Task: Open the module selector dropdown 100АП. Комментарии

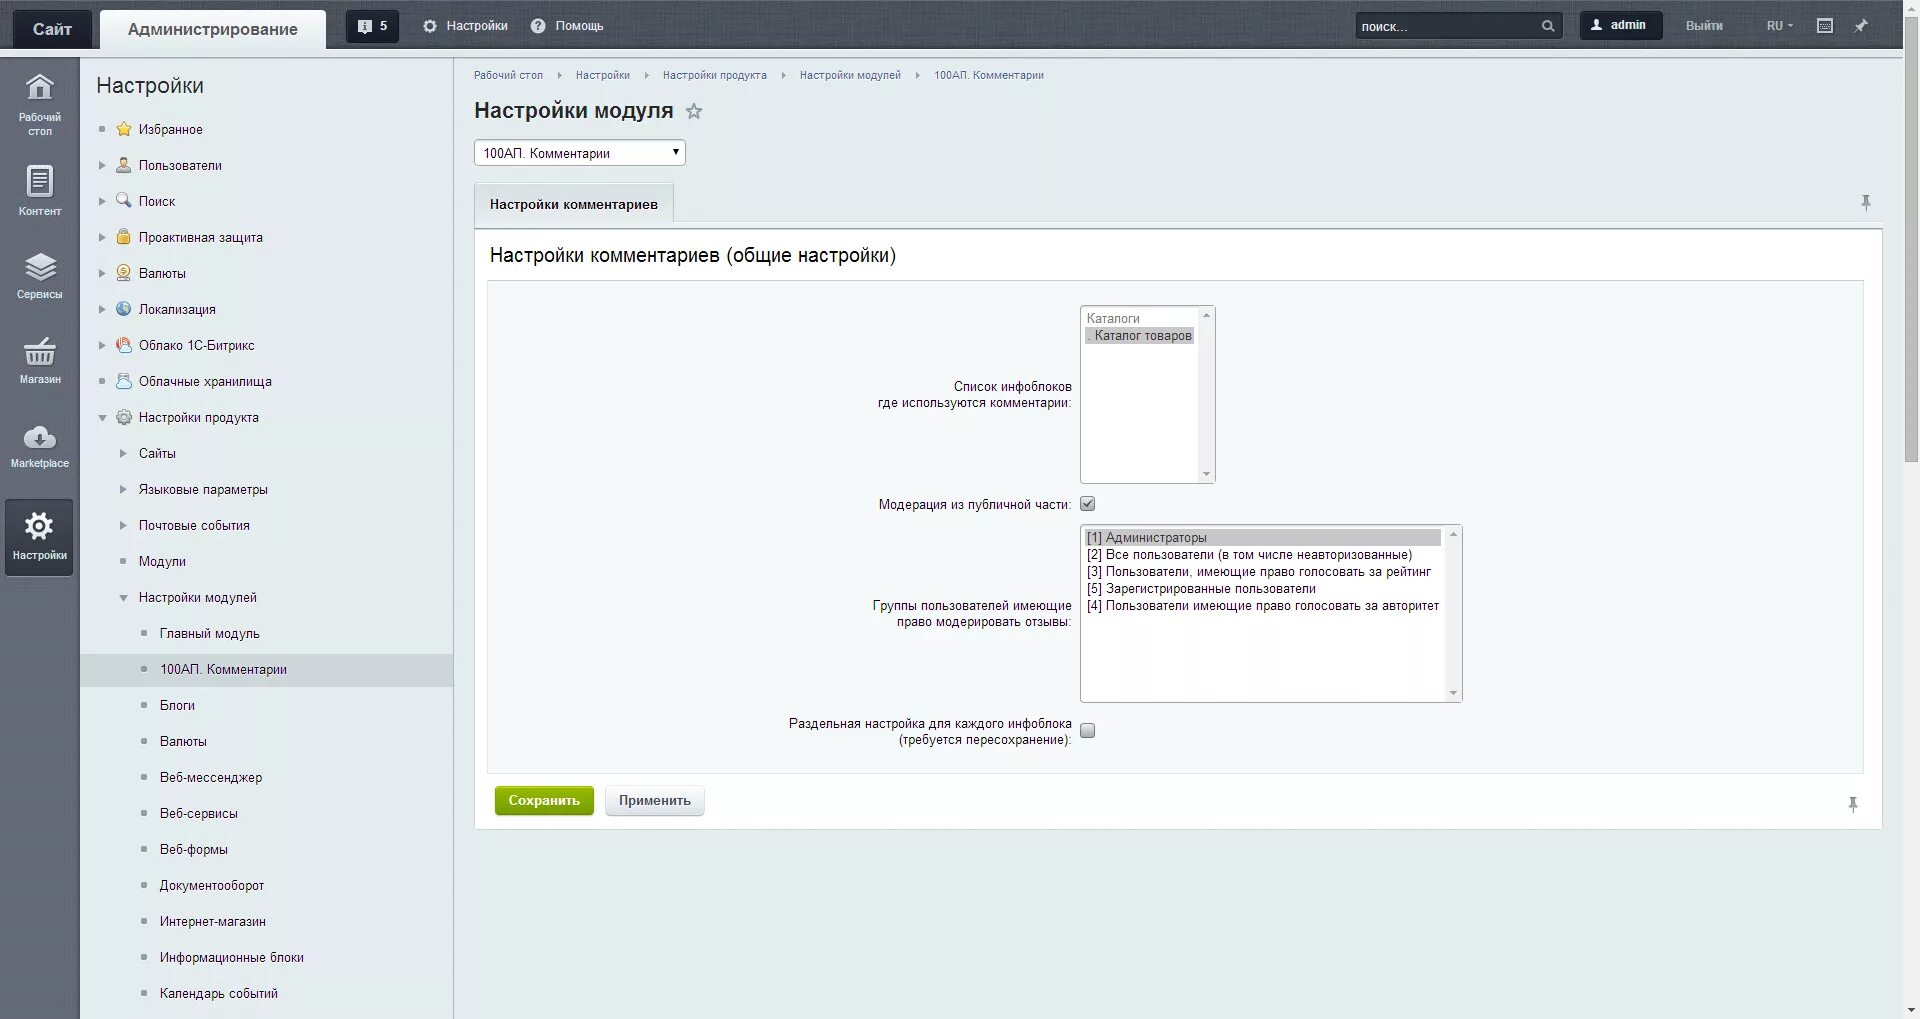Action: pos(580,153)
